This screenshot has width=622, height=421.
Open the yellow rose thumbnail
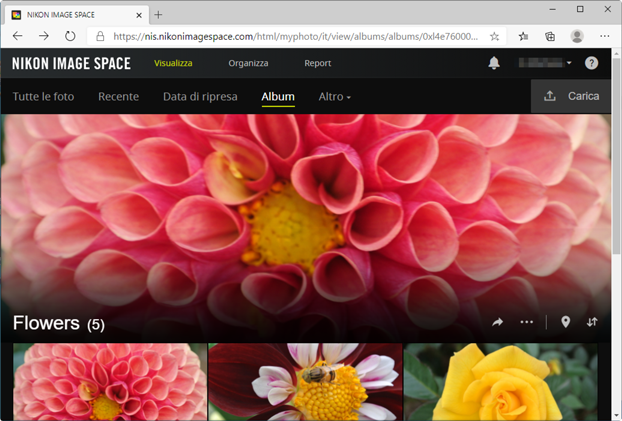coord(500,382)
